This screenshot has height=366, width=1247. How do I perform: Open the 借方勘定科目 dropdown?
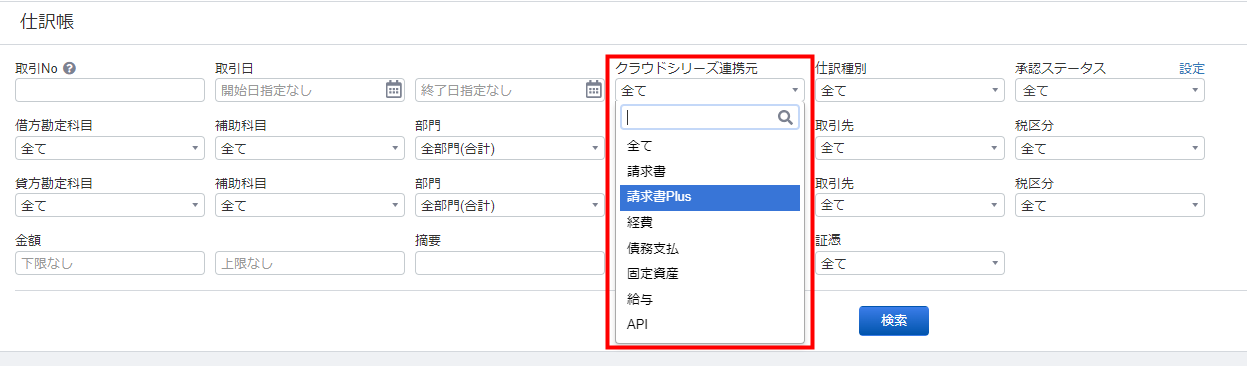click(x=110, y=149)
